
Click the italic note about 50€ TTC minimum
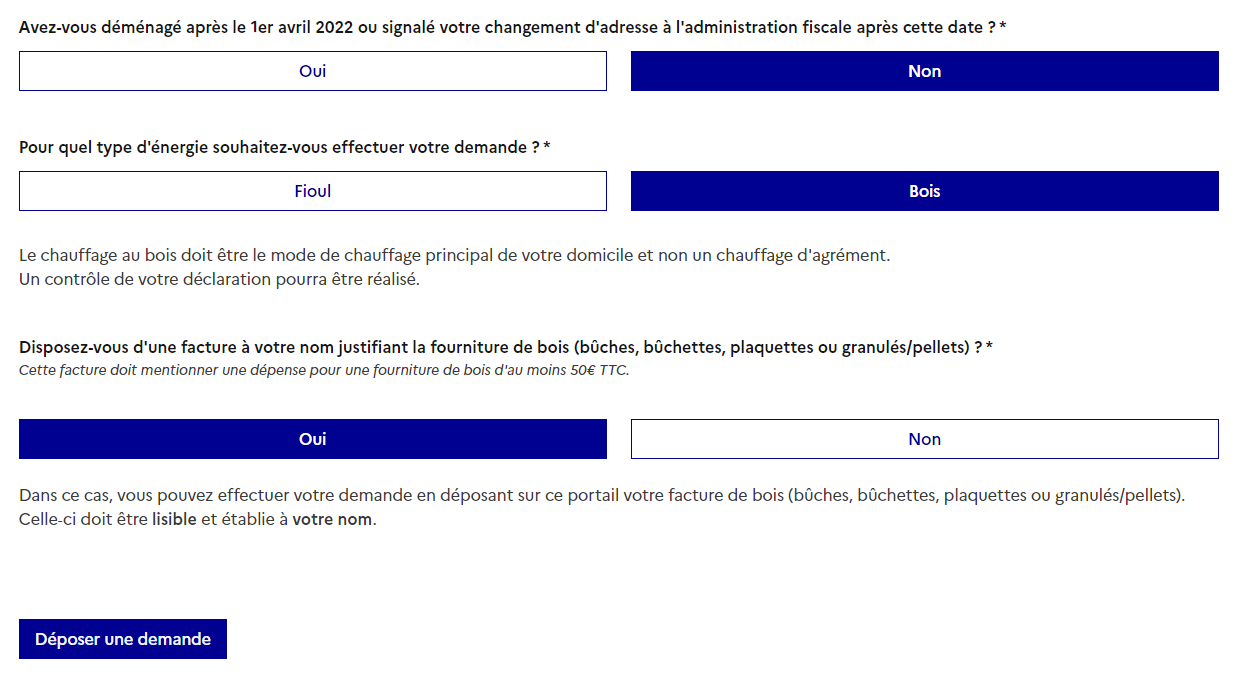click(324, 370)
